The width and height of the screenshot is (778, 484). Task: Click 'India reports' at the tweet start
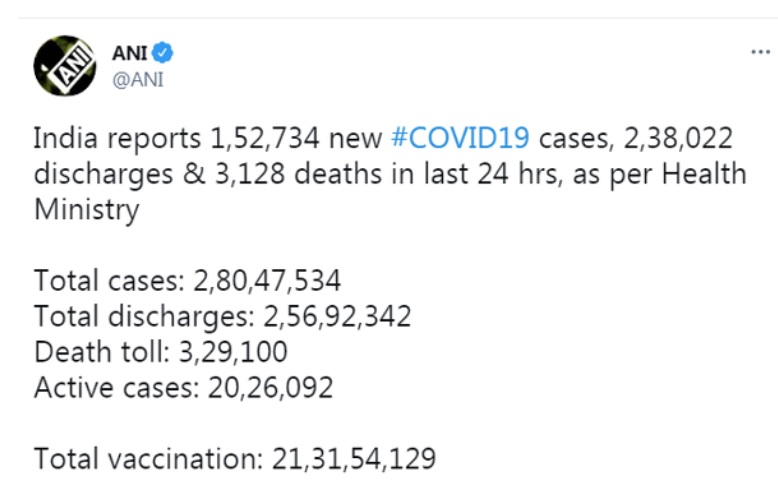point(117,139)
